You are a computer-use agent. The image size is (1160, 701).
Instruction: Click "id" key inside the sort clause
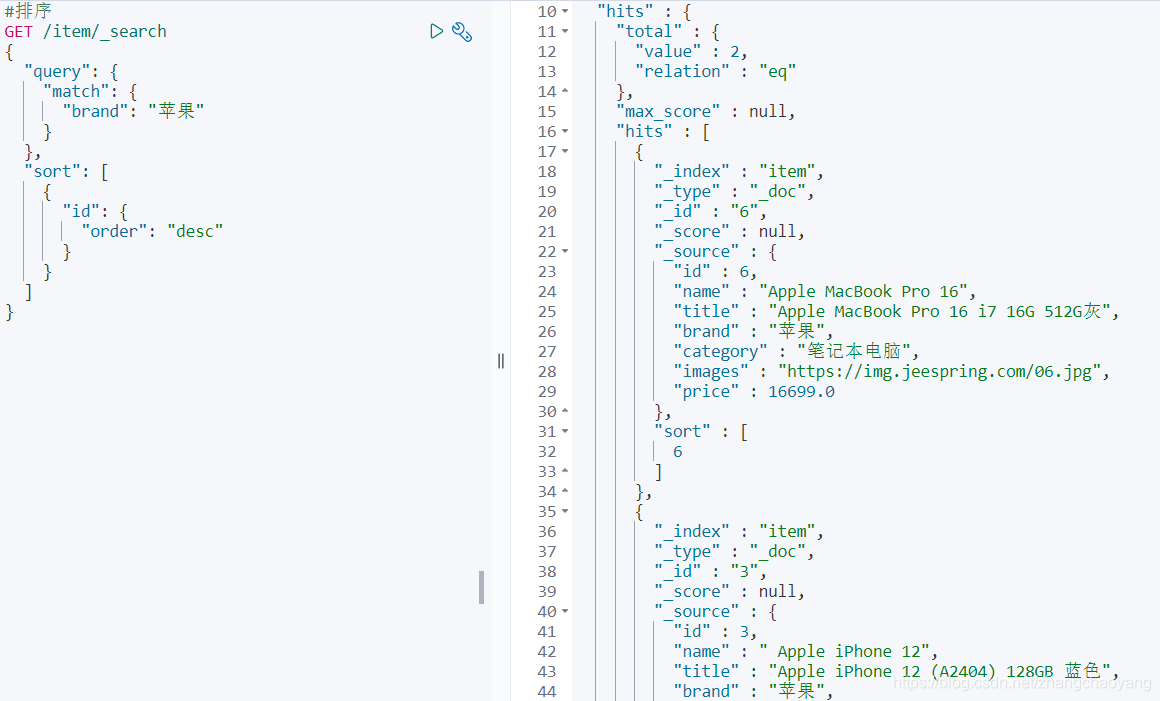[81, 211]
